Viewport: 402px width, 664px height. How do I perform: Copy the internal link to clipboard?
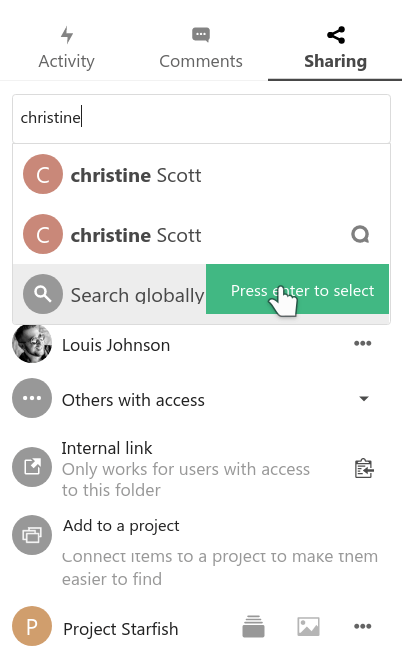[363, 469]
